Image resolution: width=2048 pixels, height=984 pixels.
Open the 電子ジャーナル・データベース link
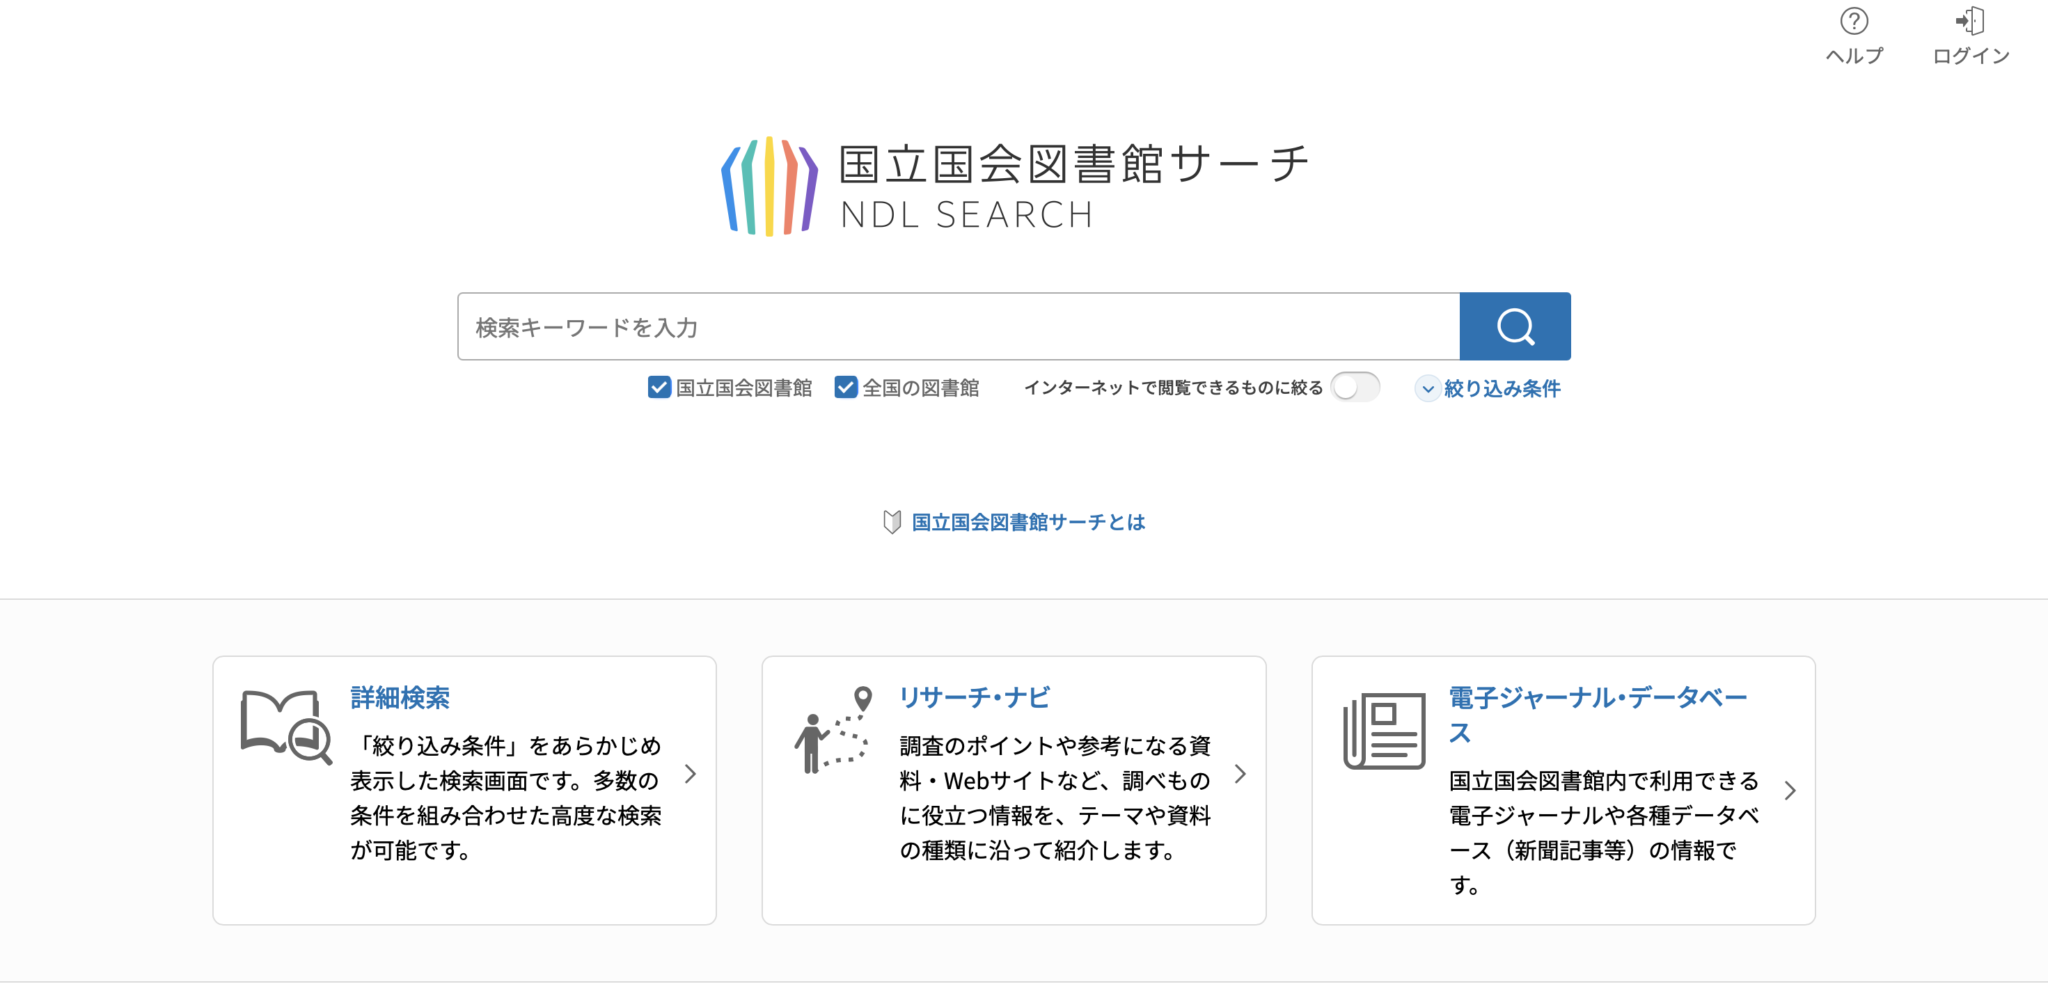pyautogui.click(x=1598, y=714)
